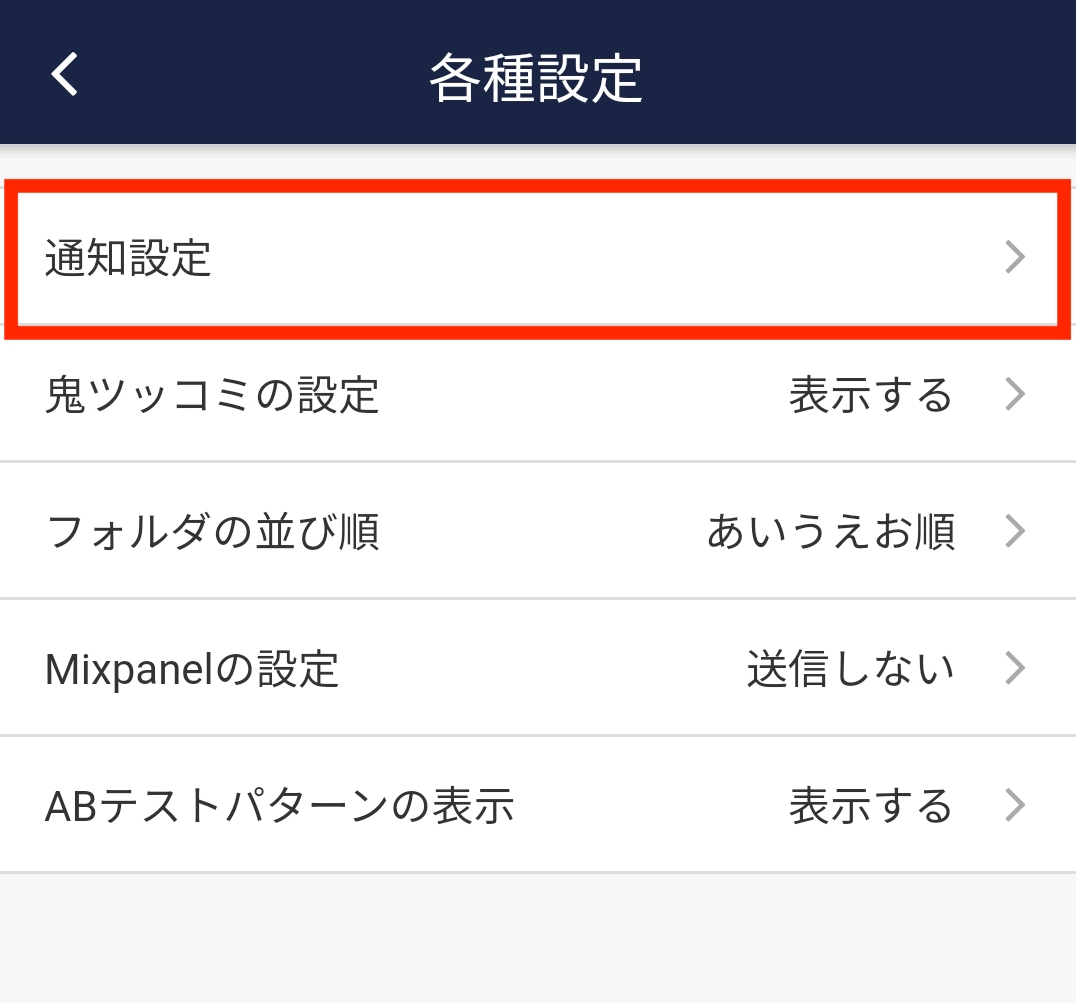Tap the back arrow in the header
The width and height of the screenshot is (1076, 1003).
64,73
